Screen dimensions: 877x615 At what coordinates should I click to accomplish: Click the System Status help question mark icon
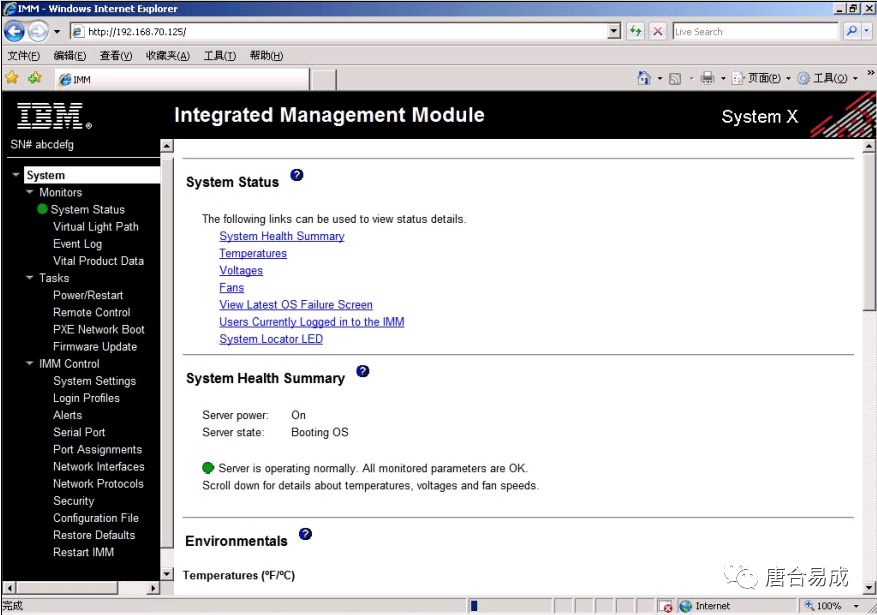point(297,175)
